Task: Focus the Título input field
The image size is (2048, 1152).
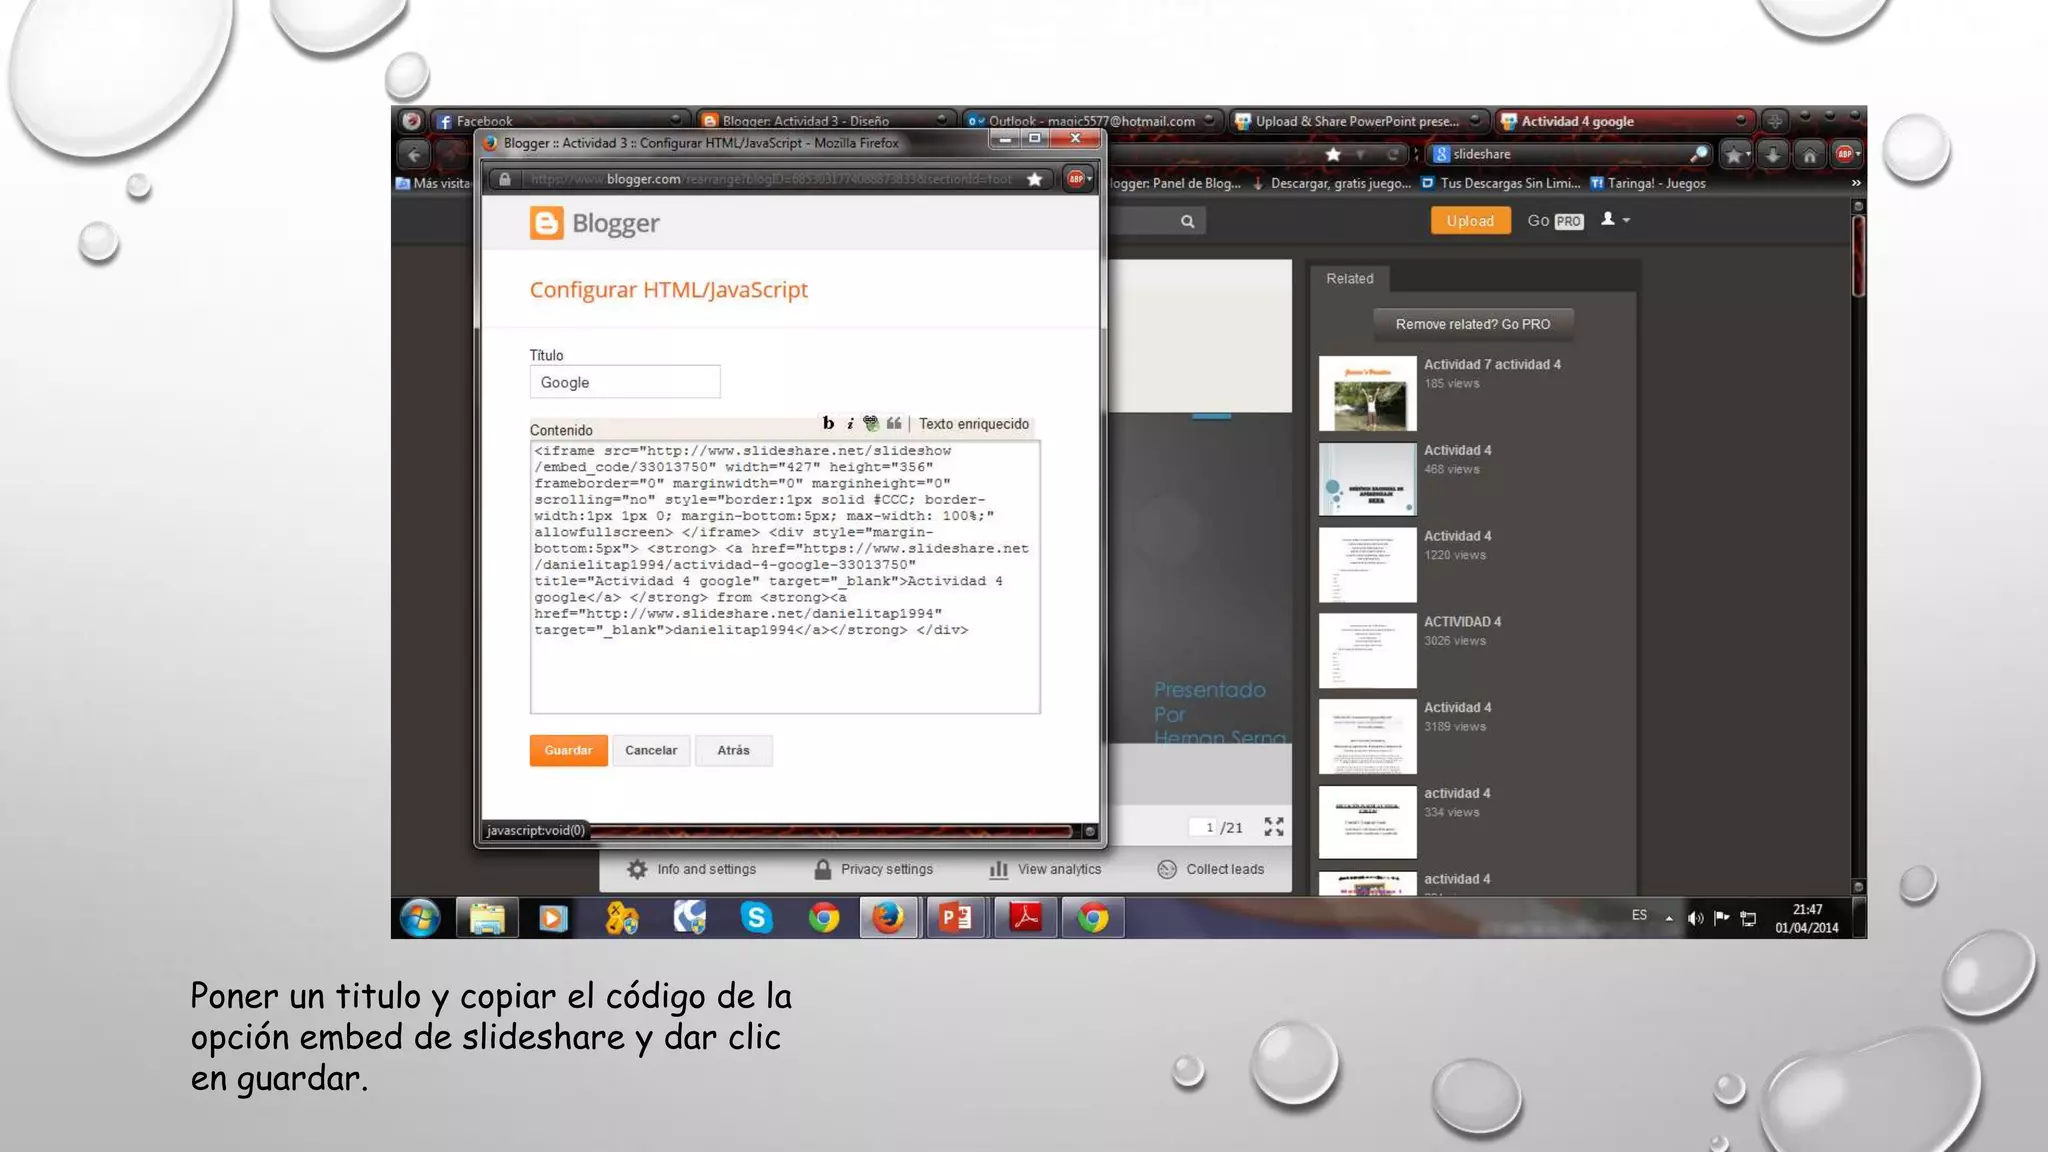Action: [625, 382]
